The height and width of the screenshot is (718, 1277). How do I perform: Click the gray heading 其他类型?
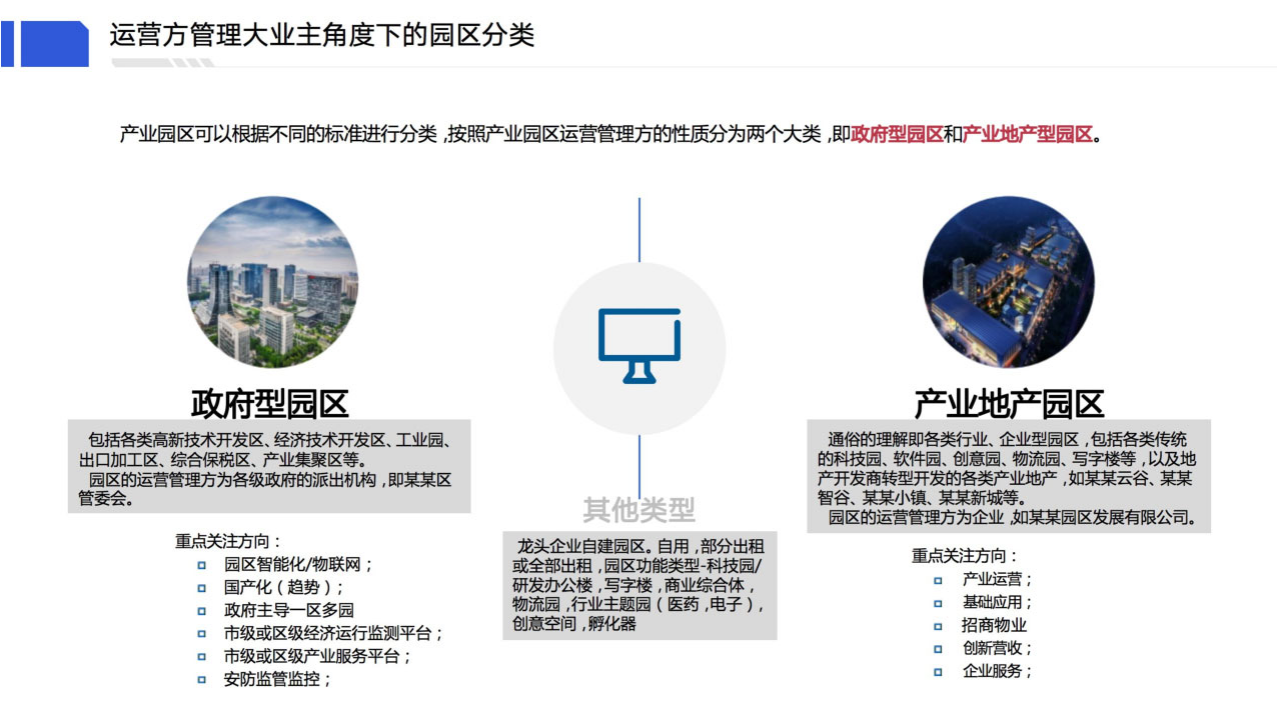639,510
